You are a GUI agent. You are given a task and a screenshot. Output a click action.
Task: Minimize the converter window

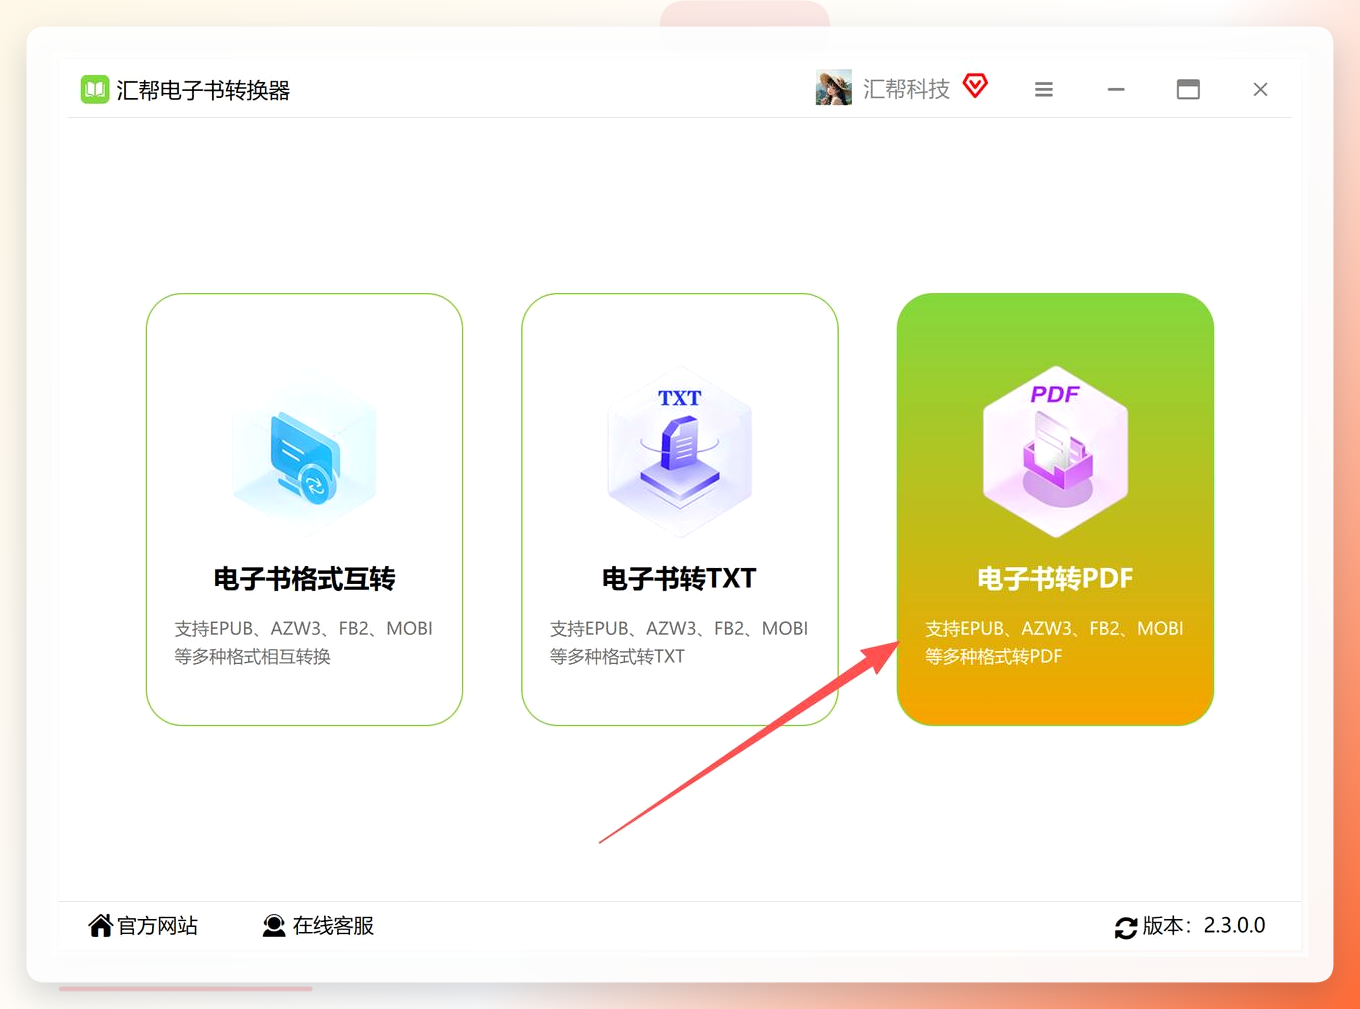1116,89
